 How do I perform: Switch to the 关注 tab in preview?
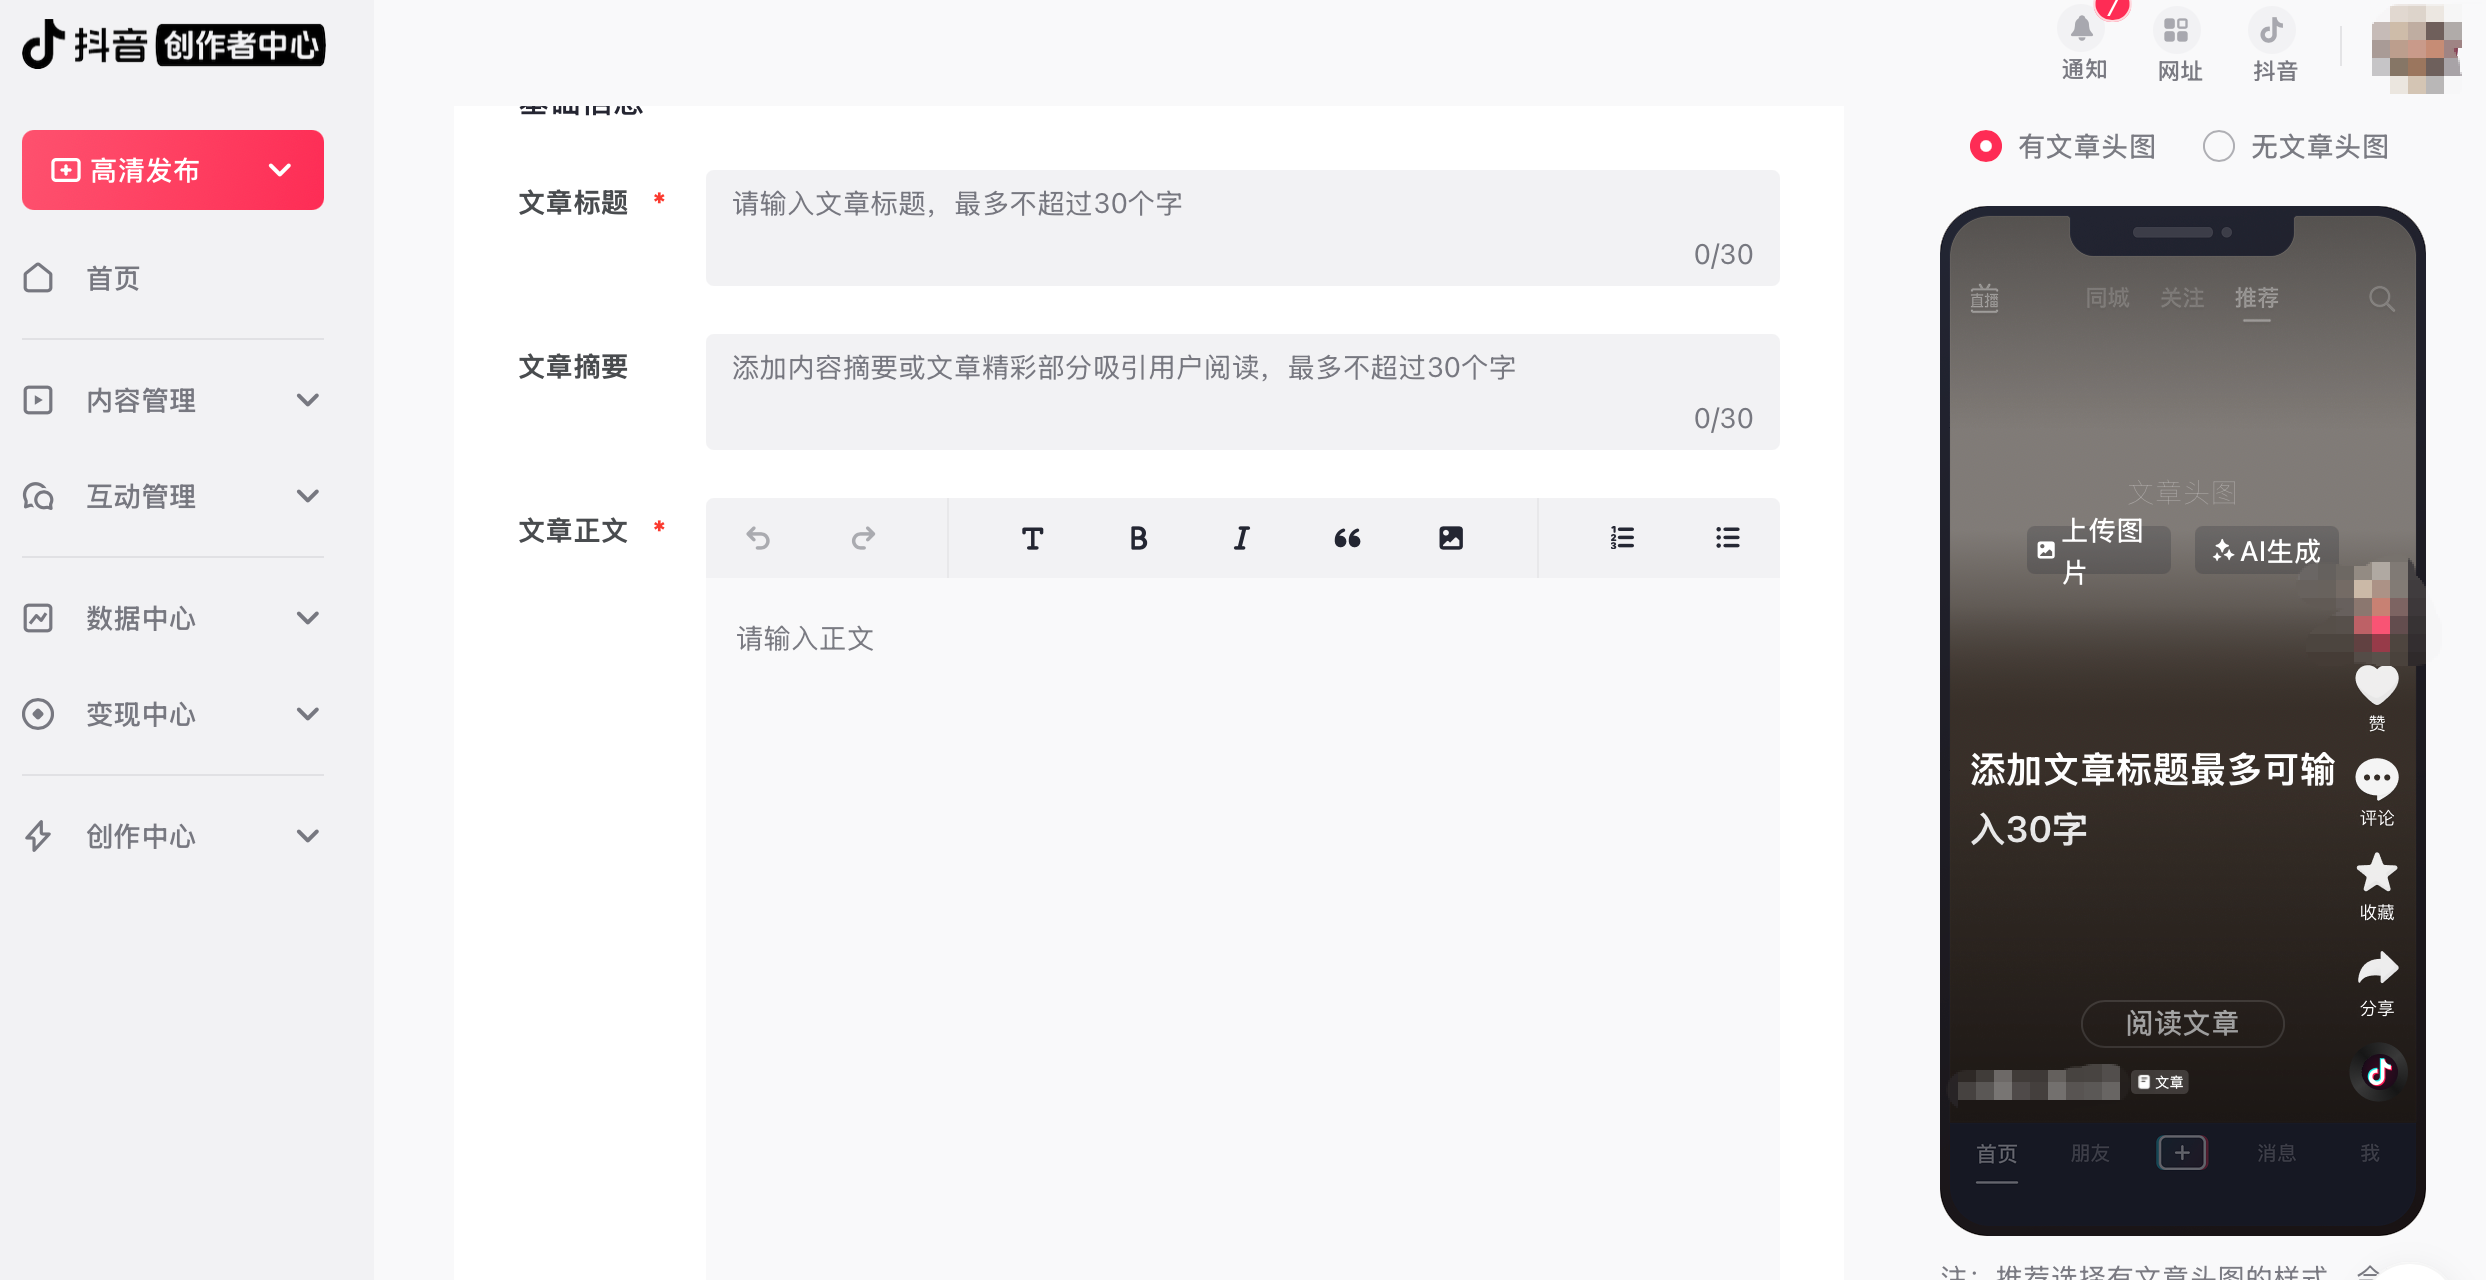[x=2182, y=297]
